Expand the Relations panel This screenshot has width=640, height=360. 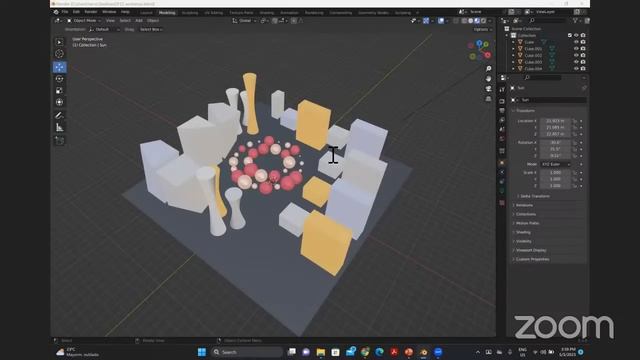click(x=524, y=205)
